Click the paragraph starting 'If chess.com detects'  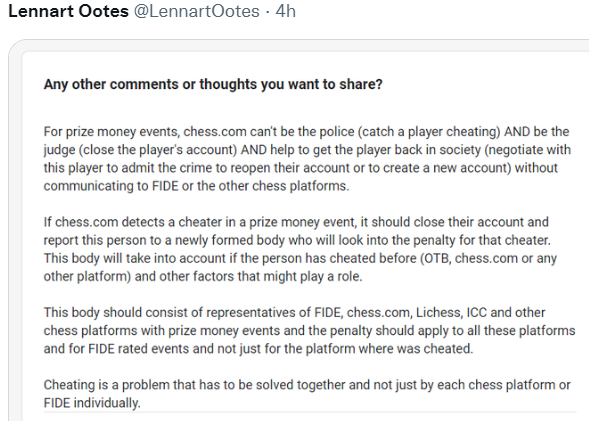[x=300, y=249]
